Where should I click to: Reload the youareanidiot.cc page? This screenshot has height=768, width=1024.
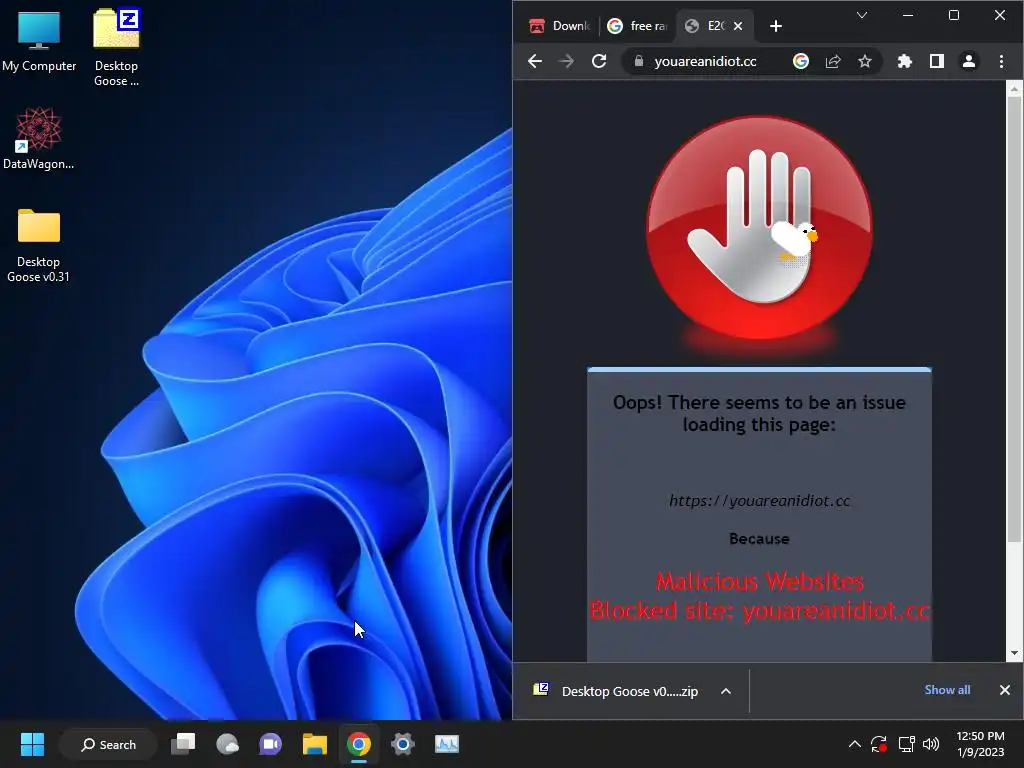(599, 61)
